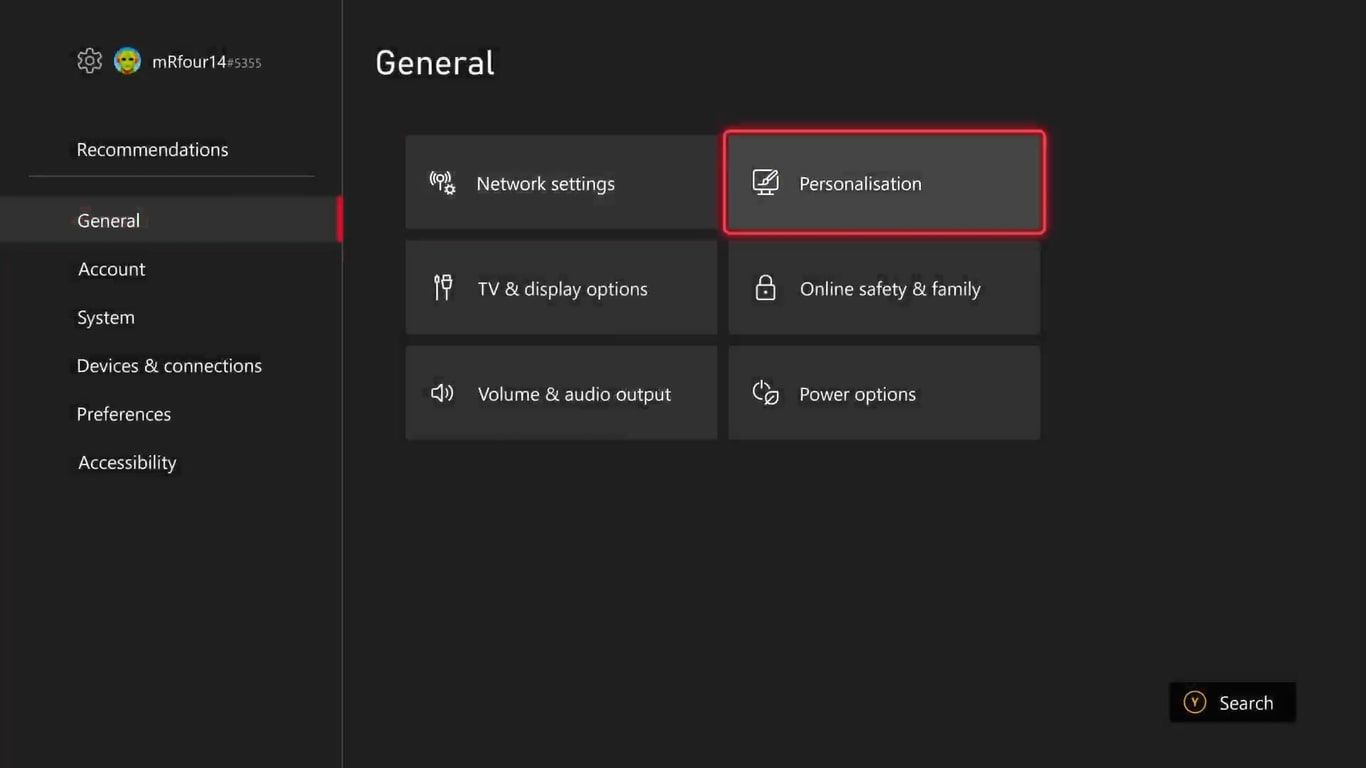The height and width of the screenshot is (768, 1366).
Task: Open Devices & connections settings
Action: 169,365
